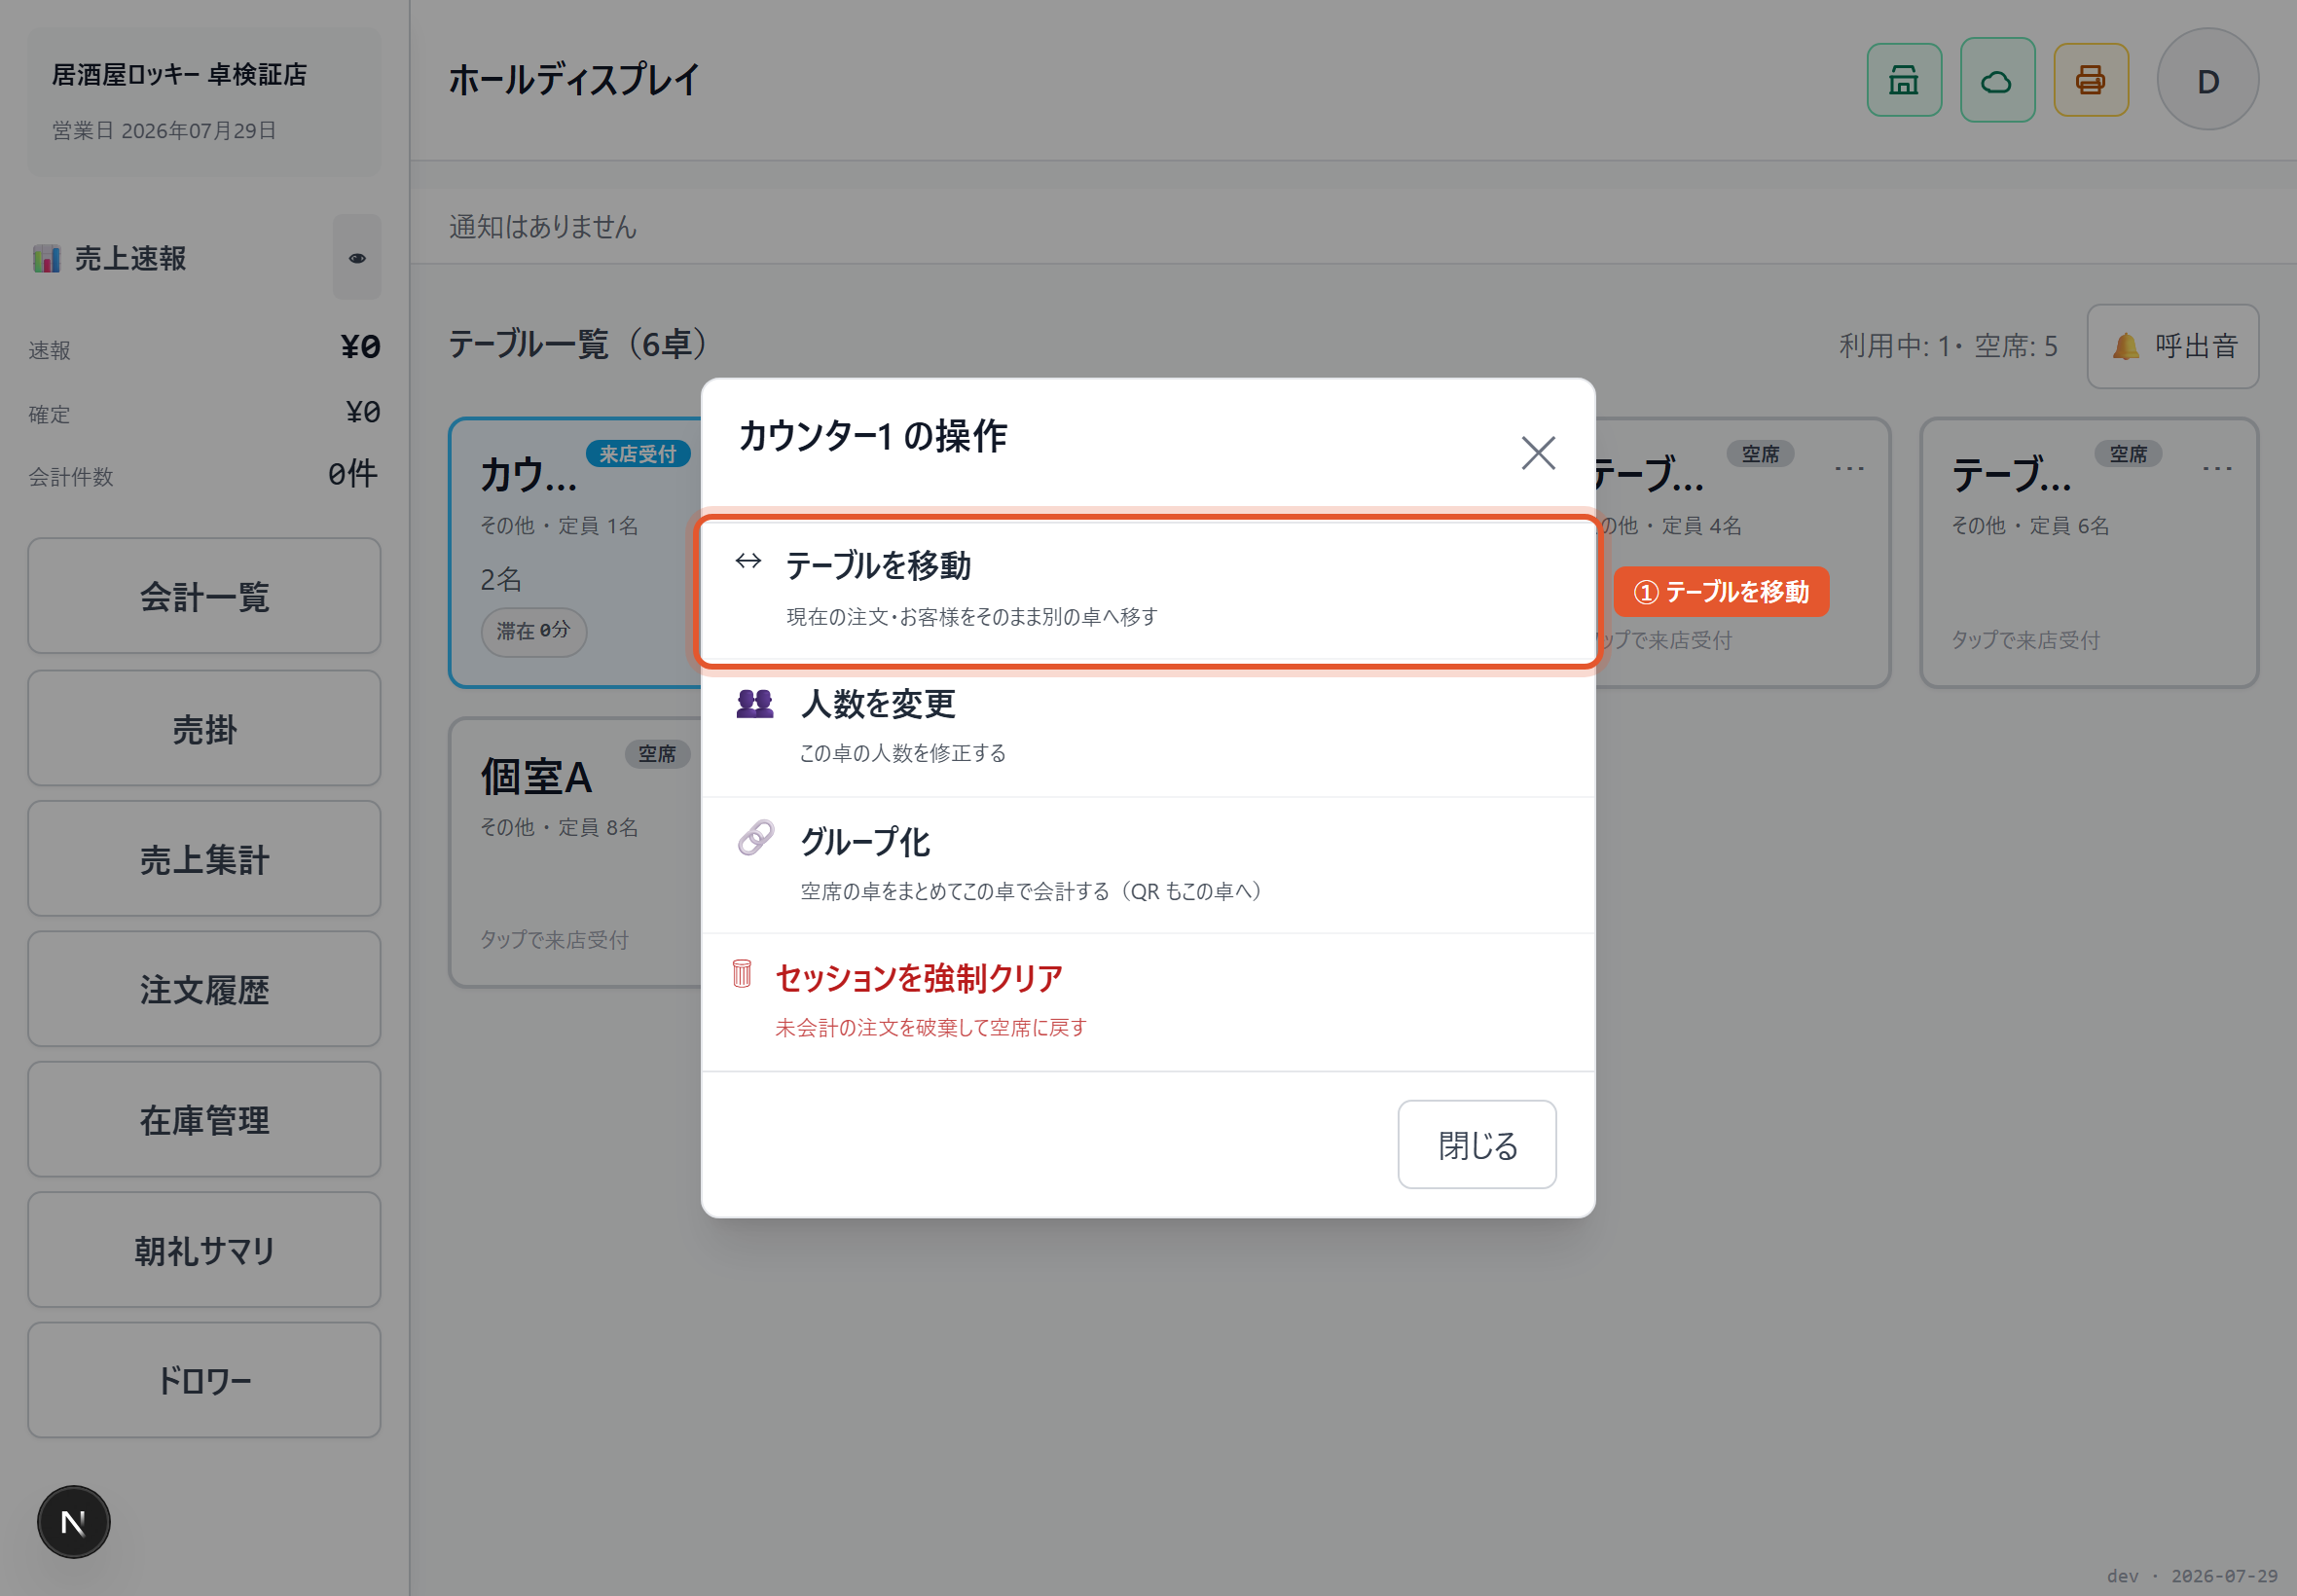Click the store icon in header

(1903, 80)
